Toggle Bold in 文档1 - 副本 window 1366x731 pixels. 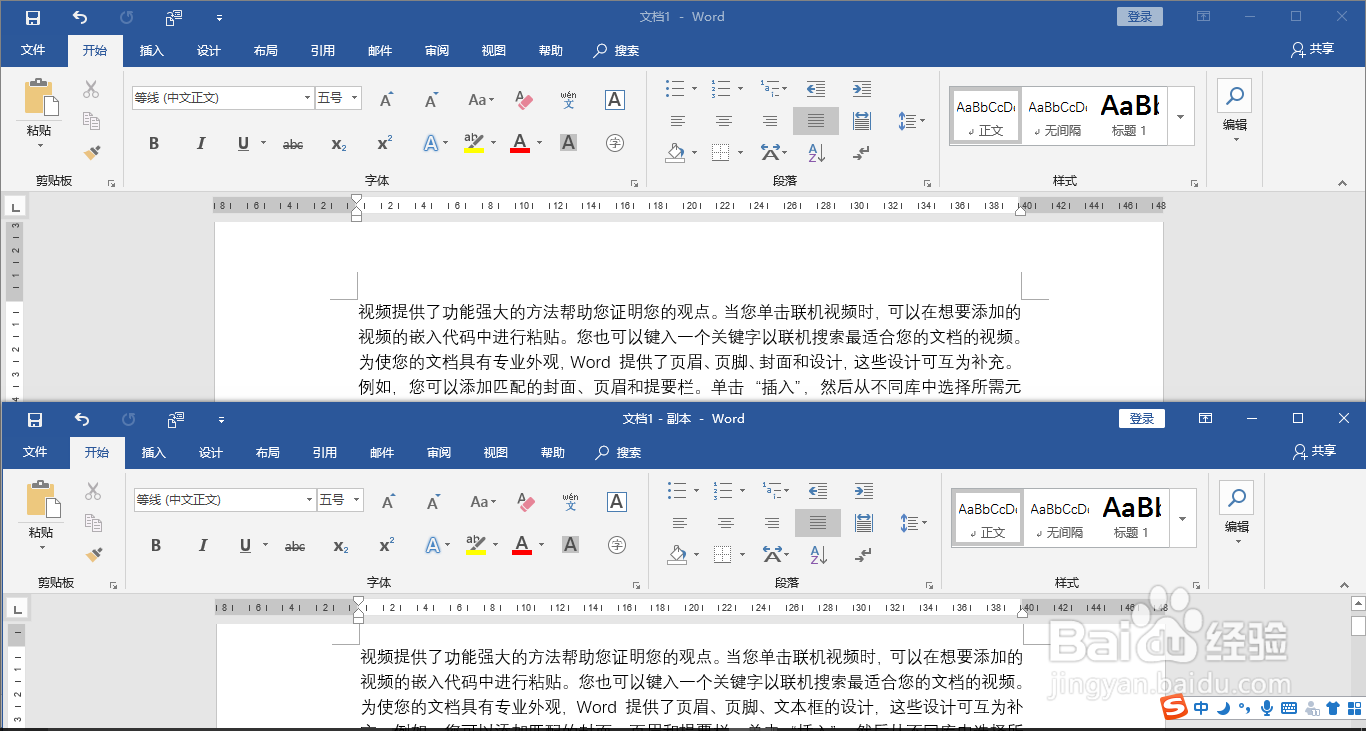156,545
